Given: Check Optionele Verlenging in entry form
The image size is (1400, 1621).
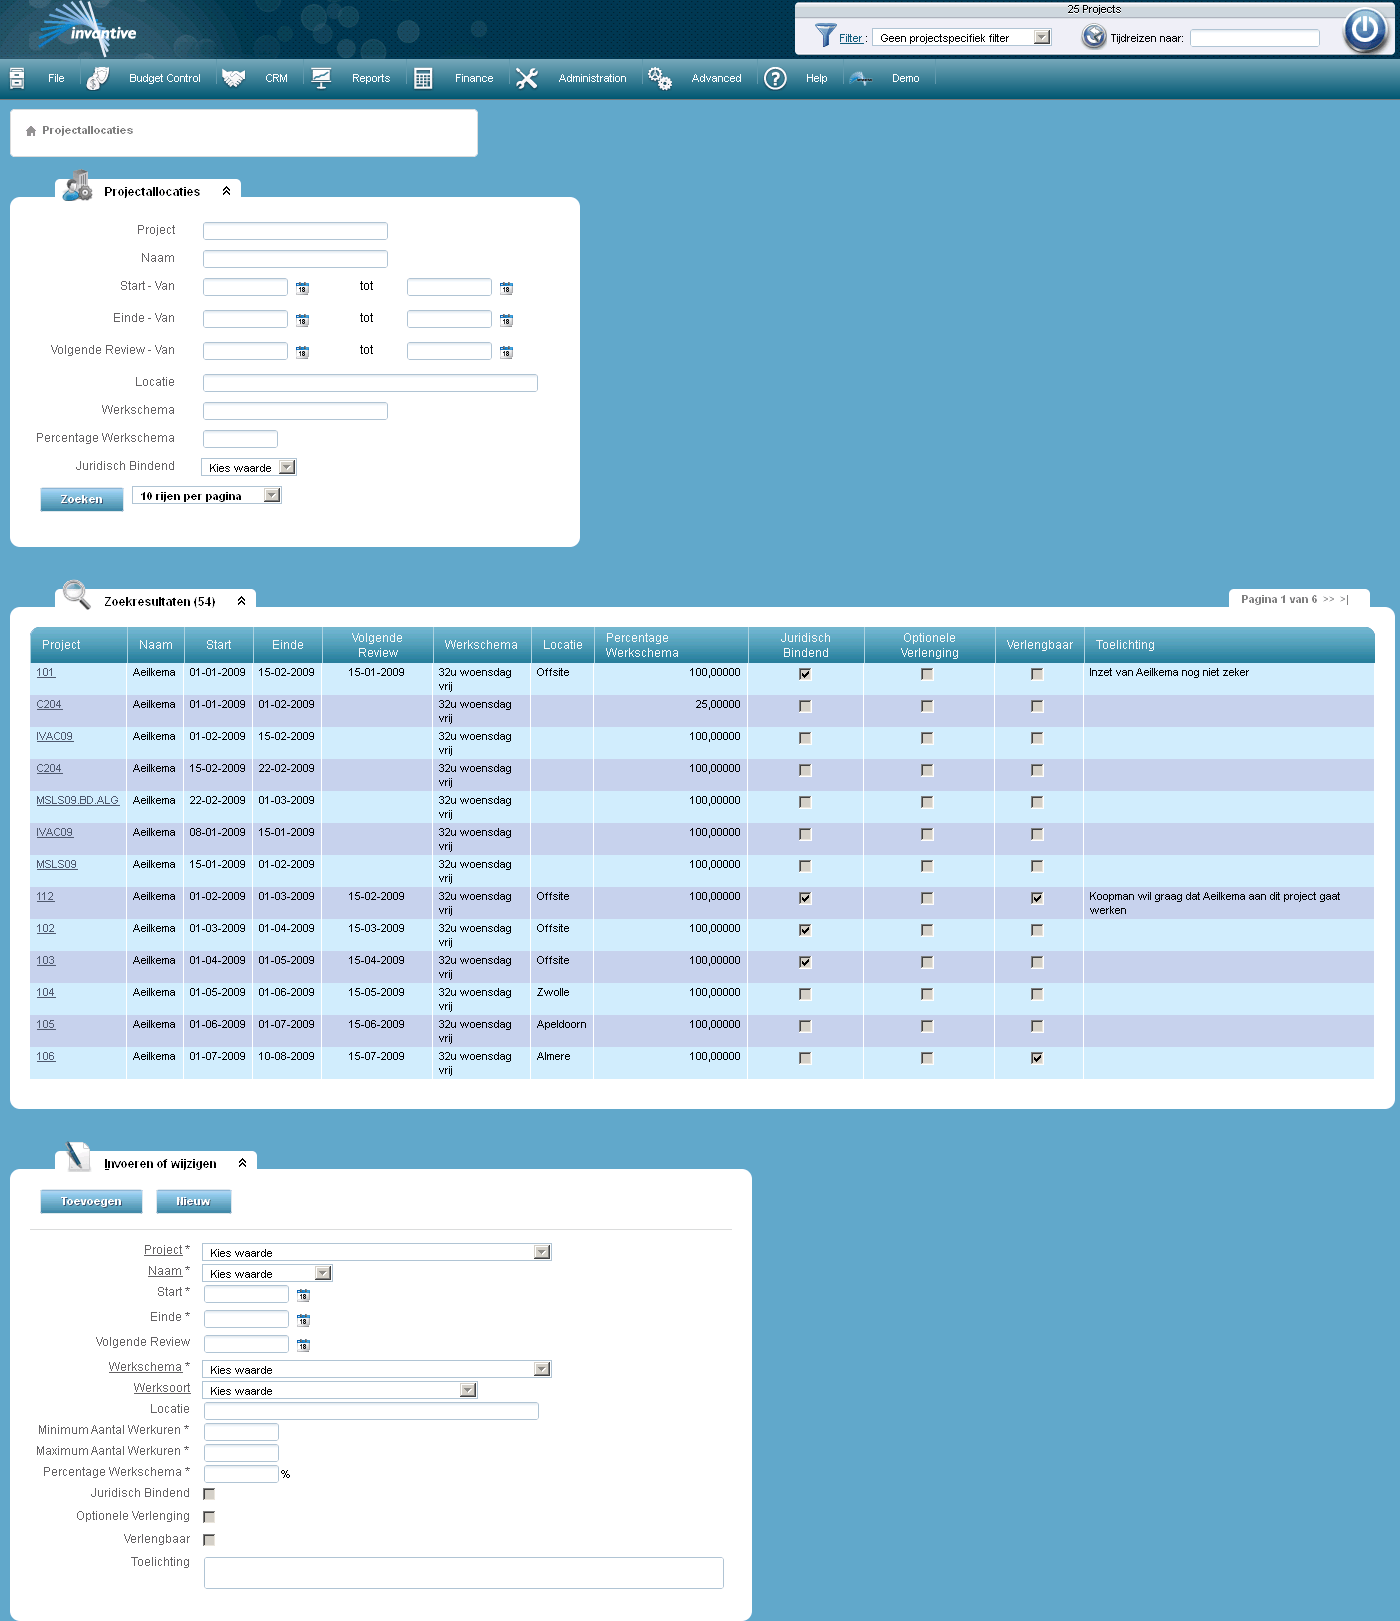Looking at the screenshot, I should point(209,1517).
